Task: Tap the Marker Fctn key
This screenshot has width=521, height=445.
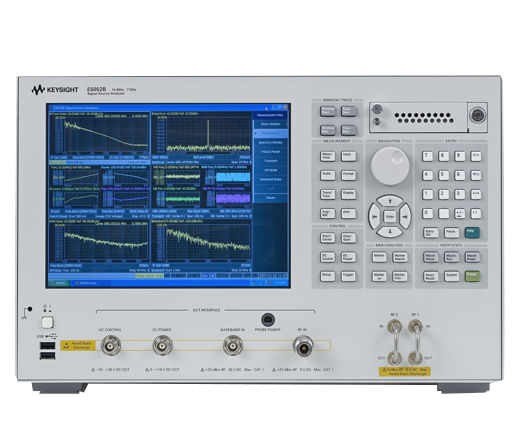Action: pyautogui.click(x=400, y=276)
